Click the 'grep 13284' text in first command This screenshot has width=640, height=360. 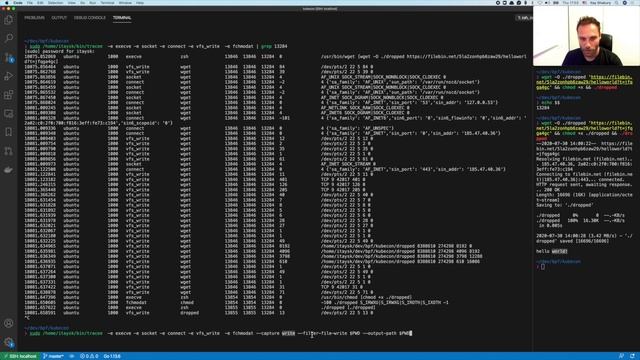pos(274,47)
